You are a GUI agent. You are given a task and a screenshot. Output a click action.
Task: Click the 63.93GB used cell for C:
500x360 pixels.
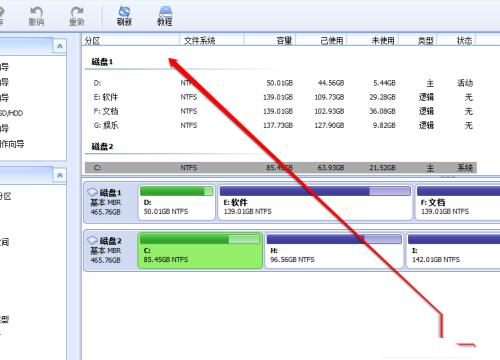pyautogui.click(x=331, y=168)
